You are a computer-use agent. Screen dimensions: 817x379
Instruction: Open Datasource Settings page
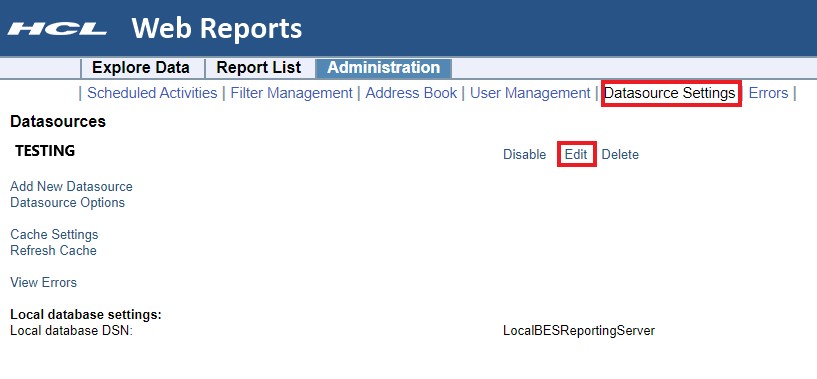[670, 93]
